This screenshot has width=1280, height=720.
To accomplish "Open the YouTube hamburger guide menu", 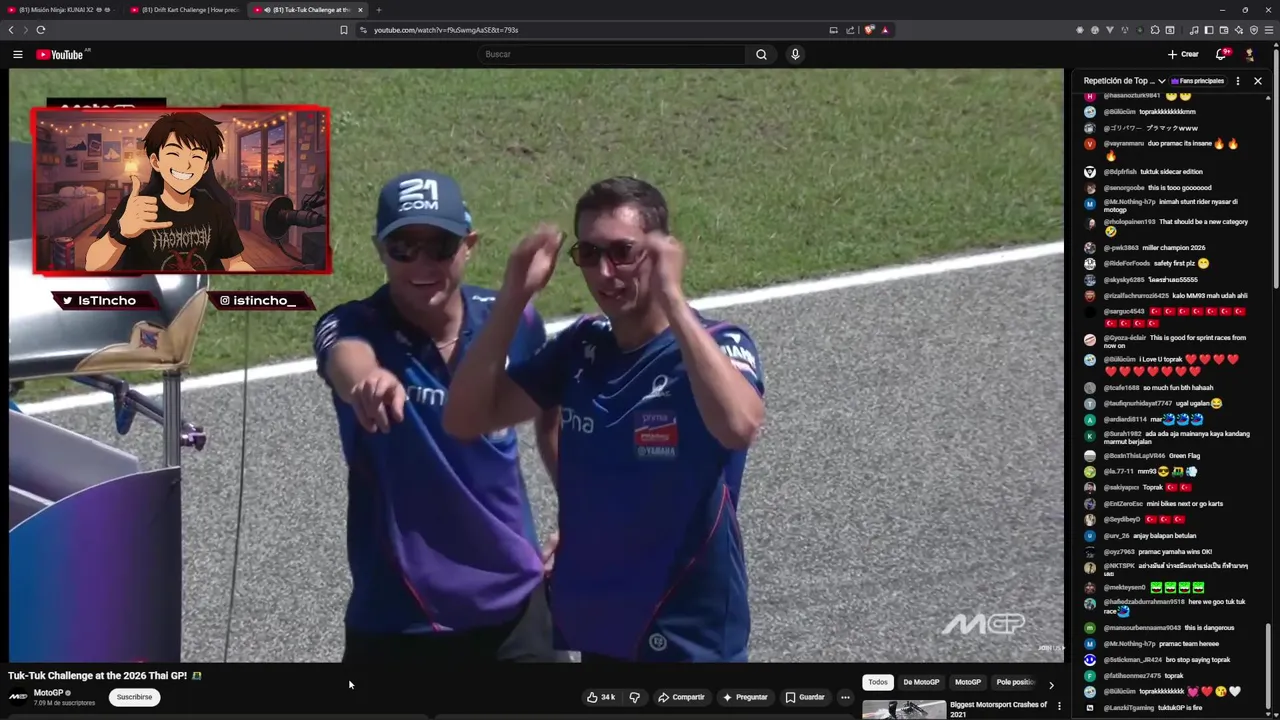I will pyautogui.click(x=17, y=55).
